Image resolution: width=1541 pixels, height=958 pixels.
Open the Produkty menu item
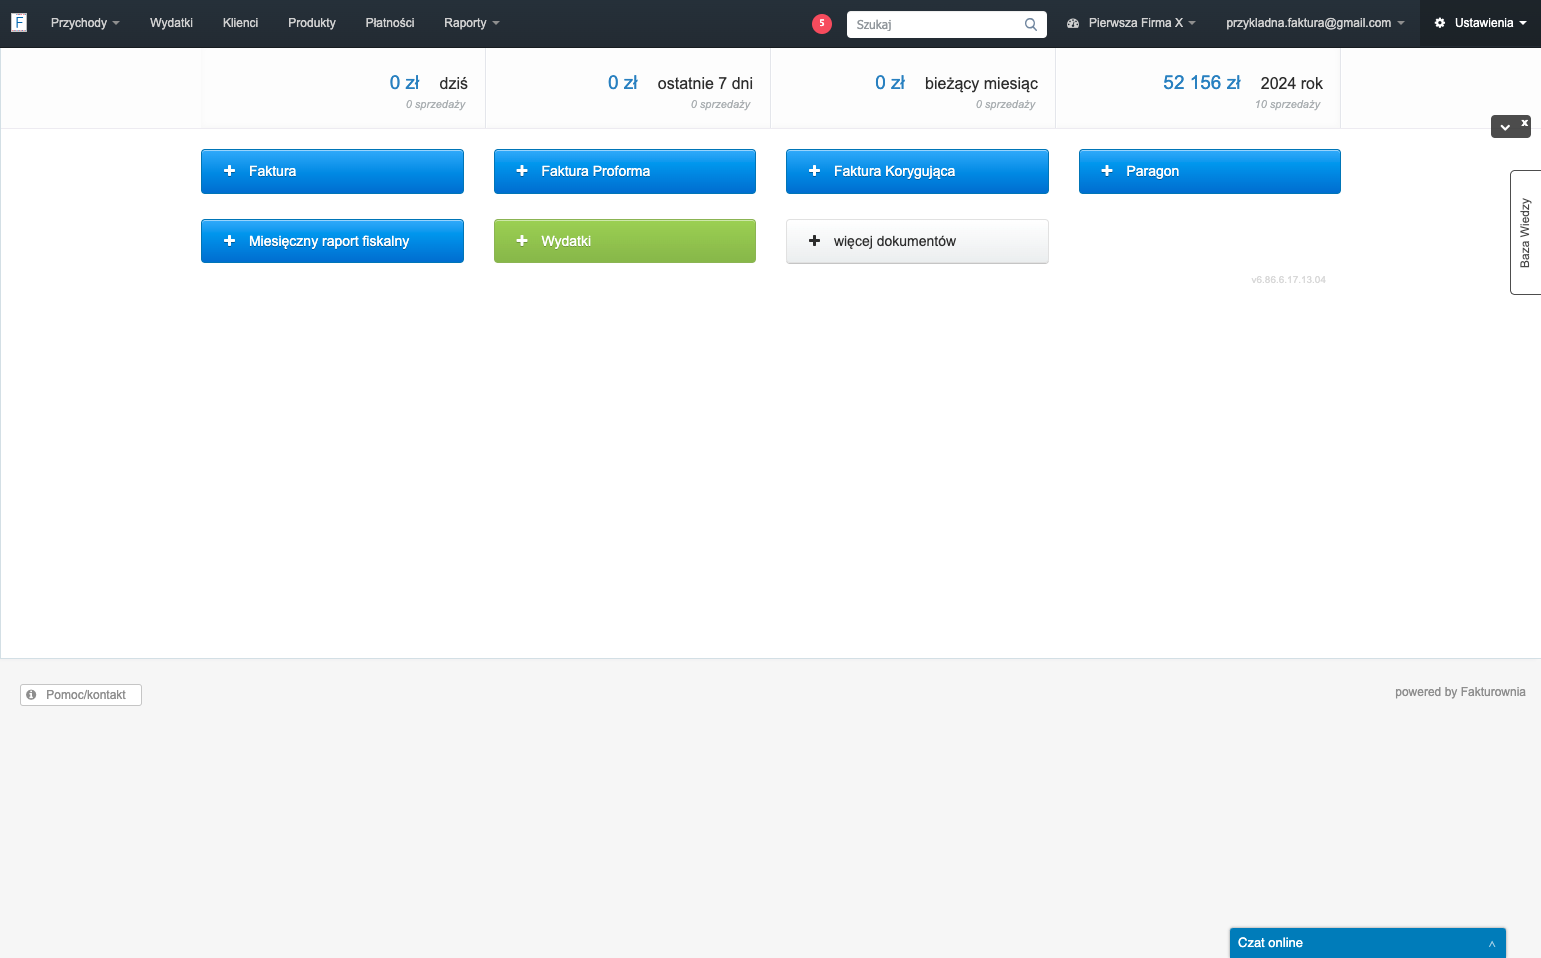click(312, 23)
